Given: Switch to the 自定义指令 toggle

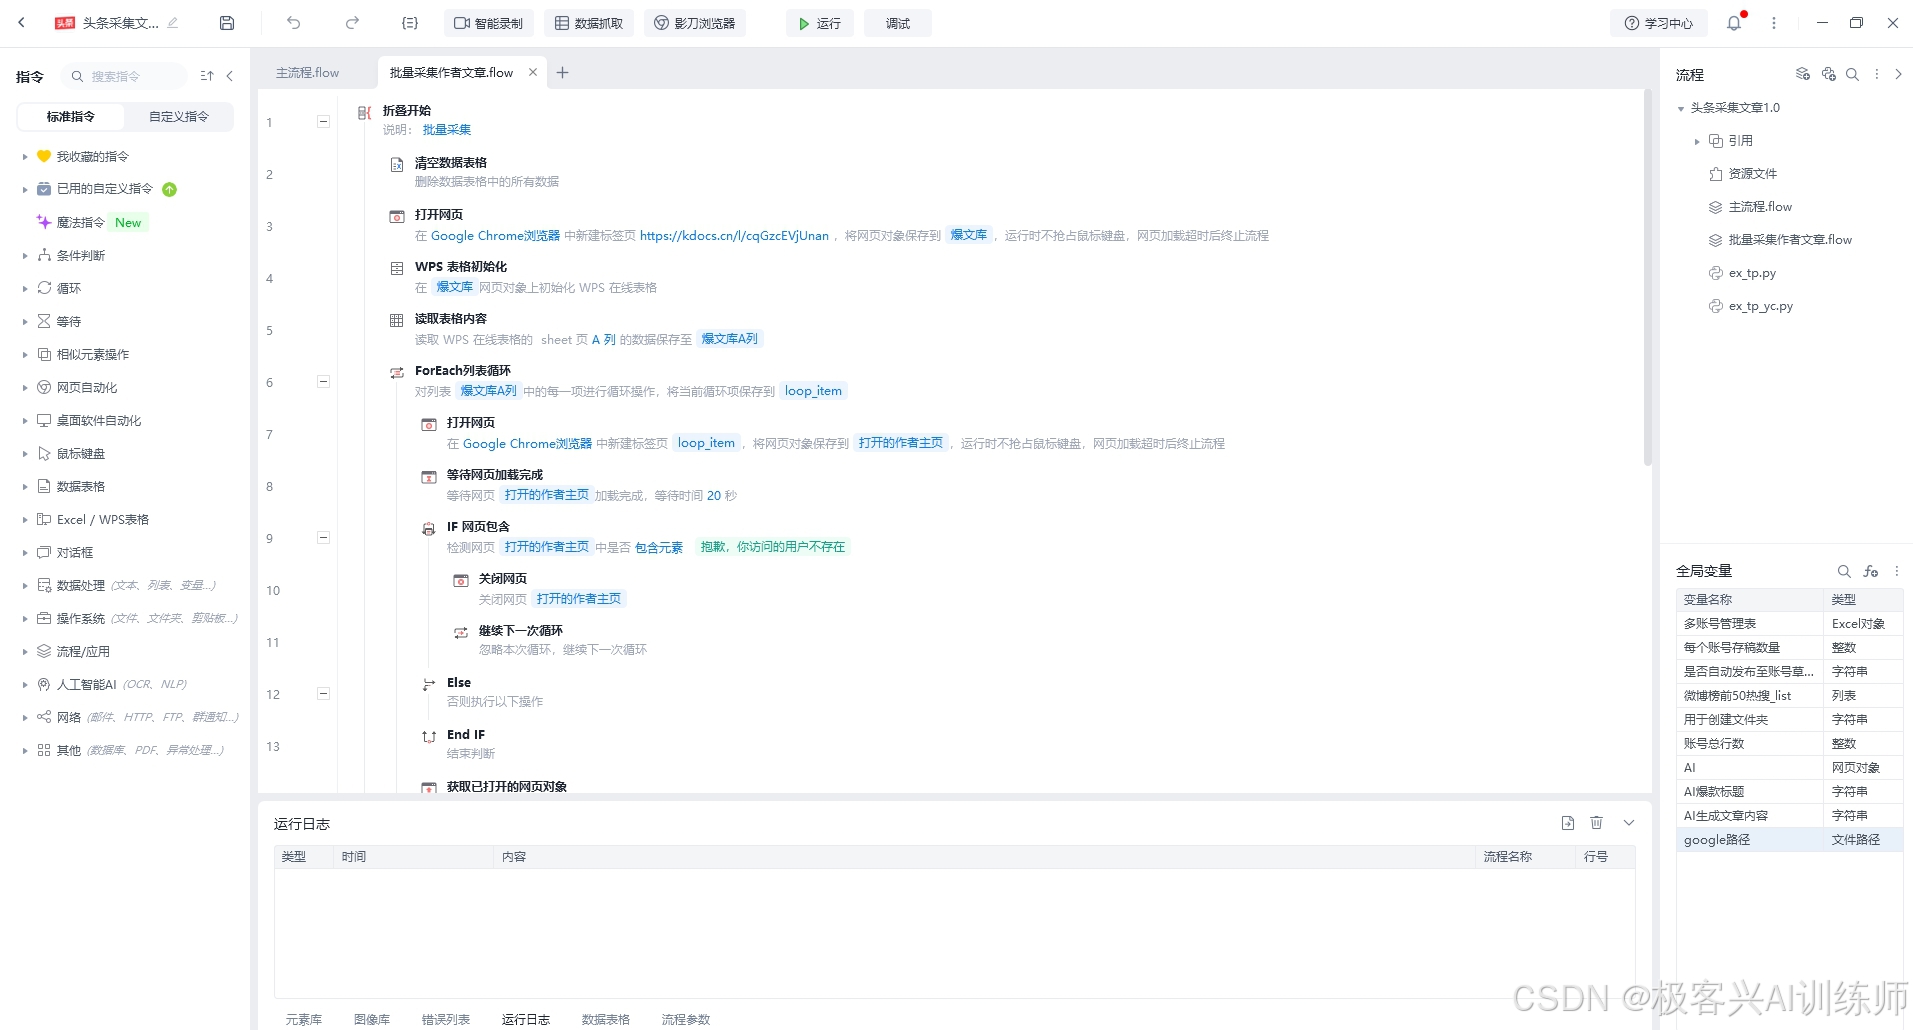Looking at the screenshot, I should pyautogui.click(x=177, y=116).
